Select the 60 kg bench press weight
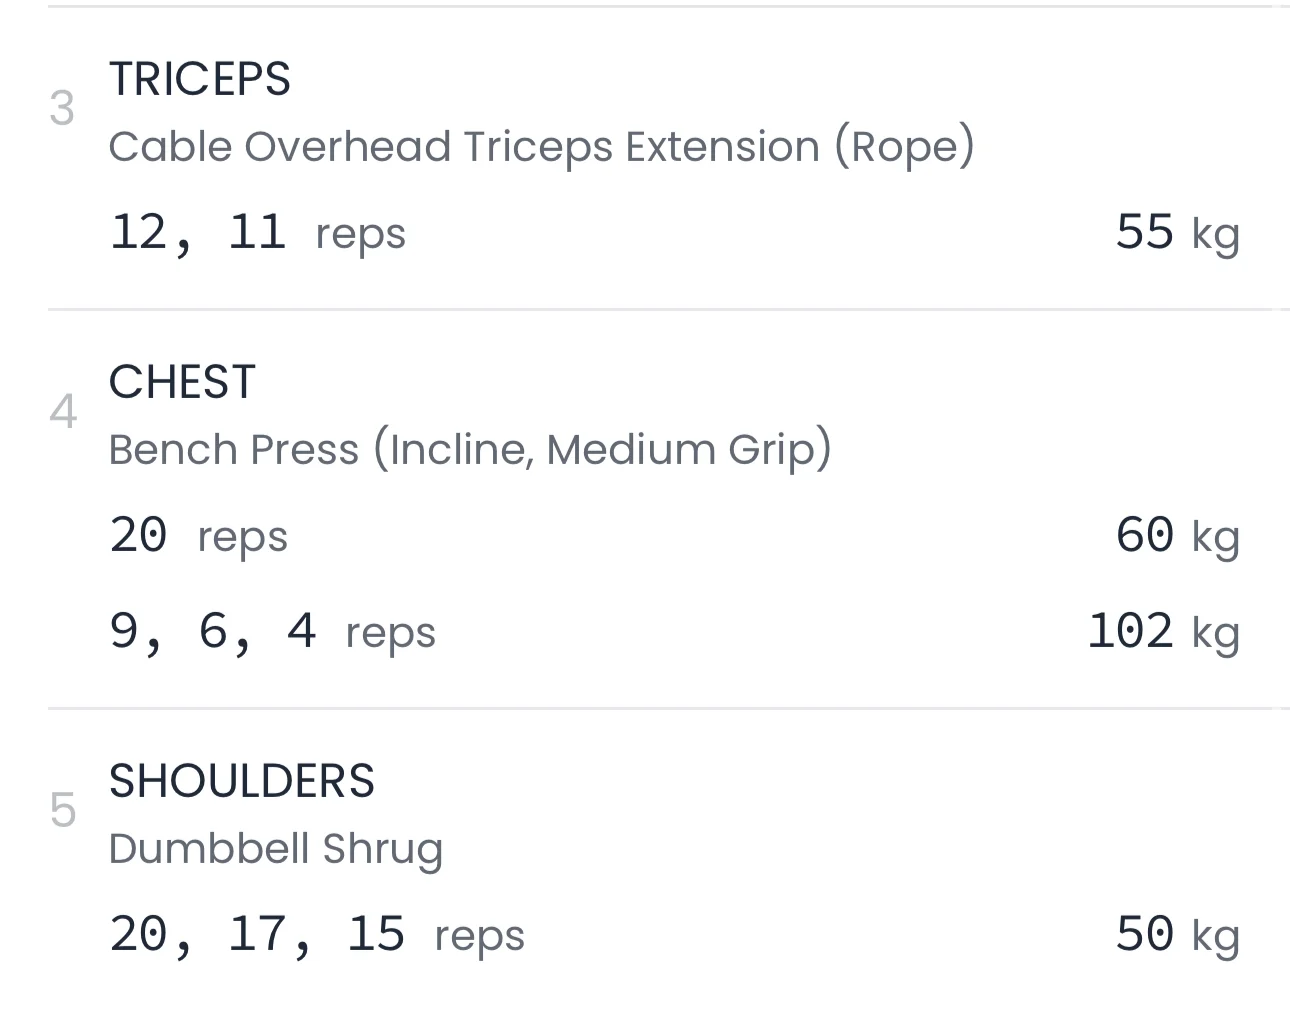The image size is (1290, 1023). click(x=1176, y=536)
